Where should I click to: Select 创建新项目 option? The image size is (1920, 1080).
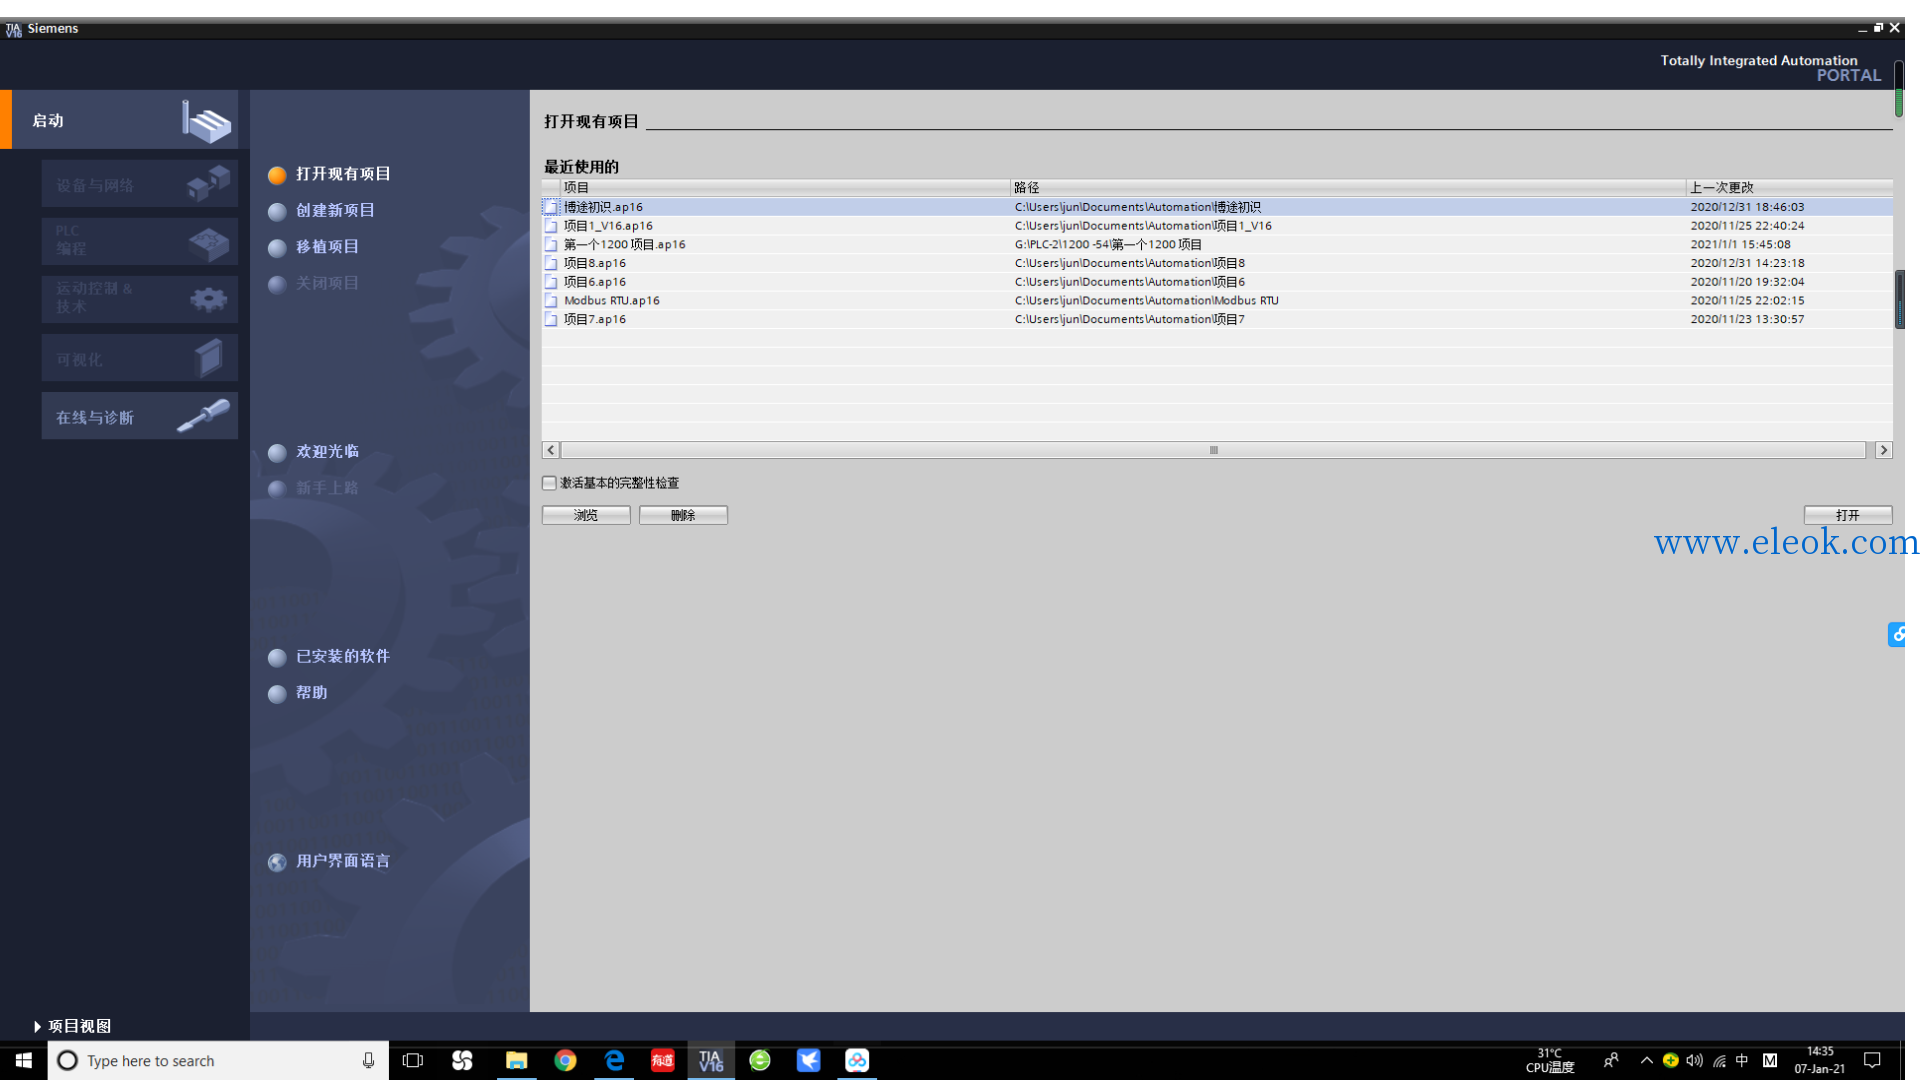point(322,211)
